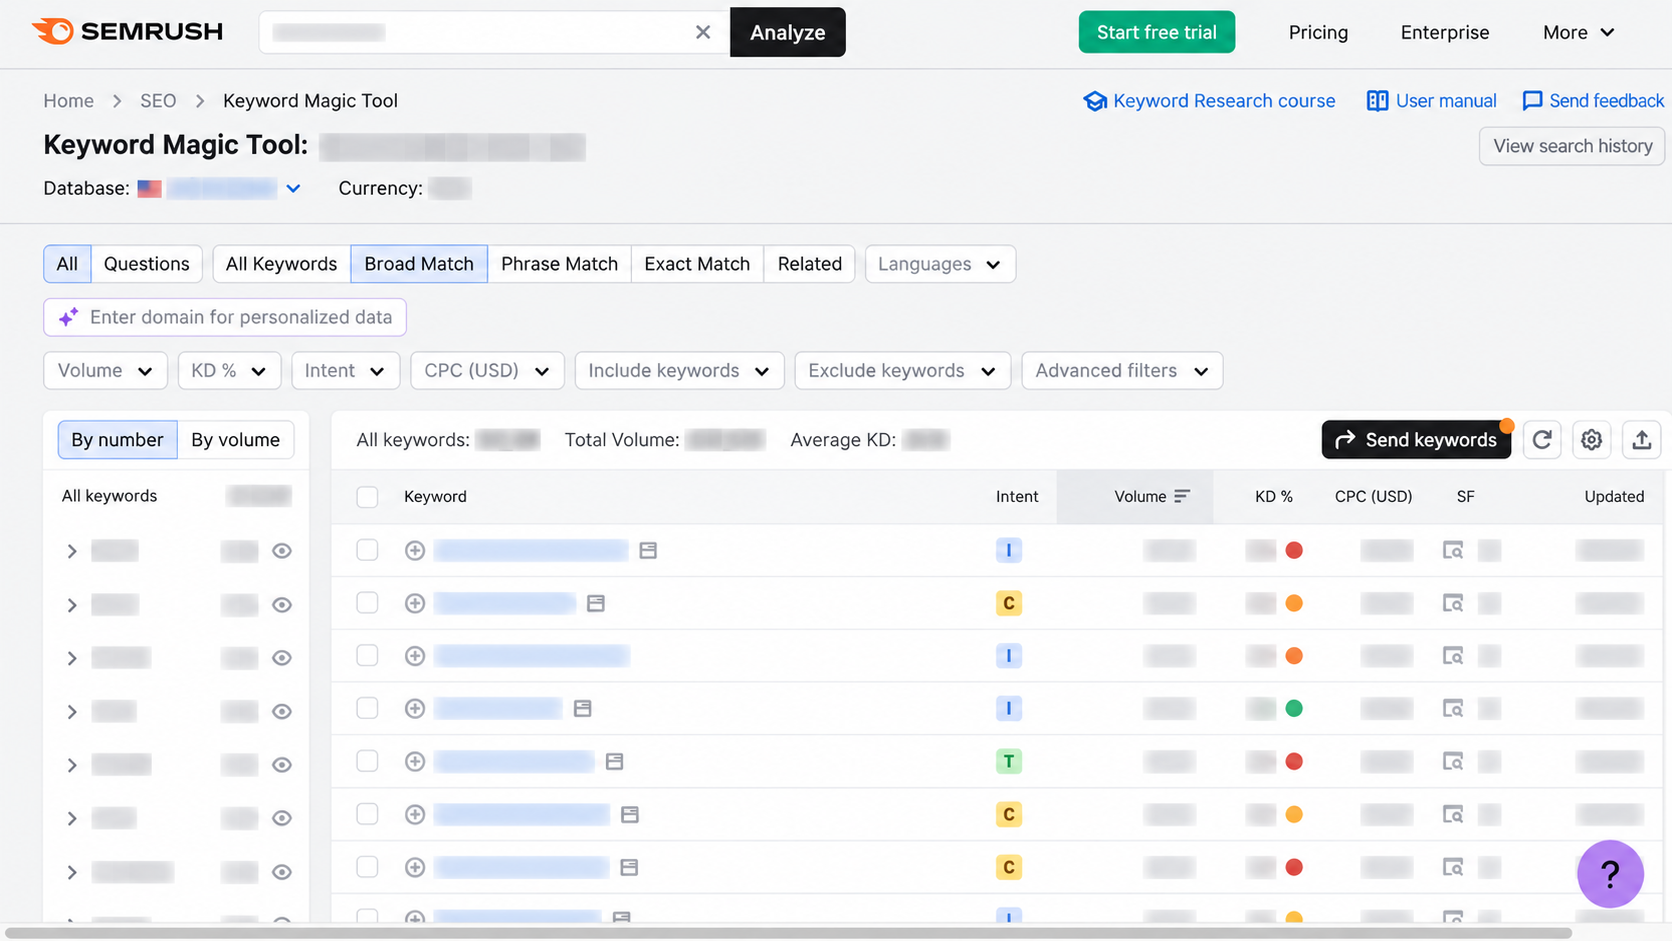Image resolution: width=1672 pixels, height=941 pixels.
Task: Open the Volume filter dropdown
Action: [105, 371]
